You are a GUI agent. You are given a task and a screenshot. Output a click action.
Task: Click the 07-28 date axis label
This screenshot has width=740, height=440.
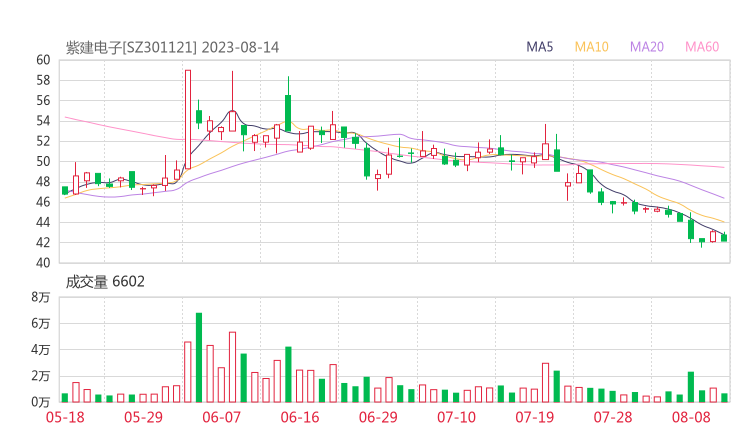point(613,417)
